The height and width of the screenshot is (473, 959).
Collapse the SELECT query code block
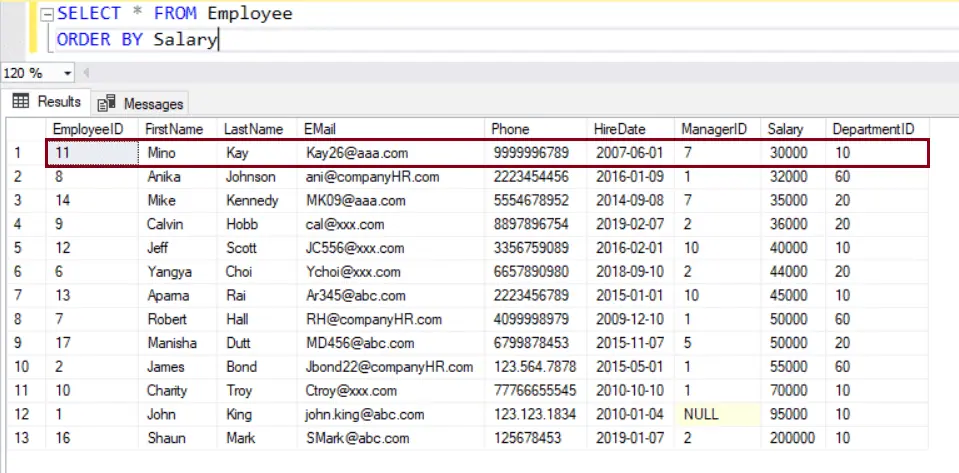click(46, 14)
